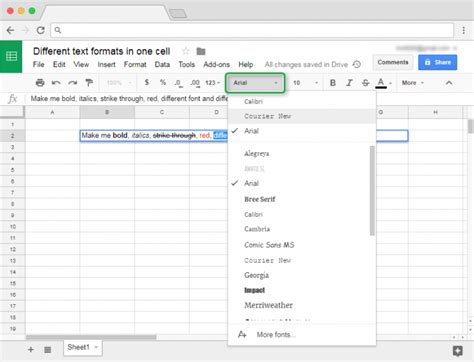Image resolution: width=474 pixels, height=362 pixels.
Task: Select the Paint format tool
Action: [89, 83]
